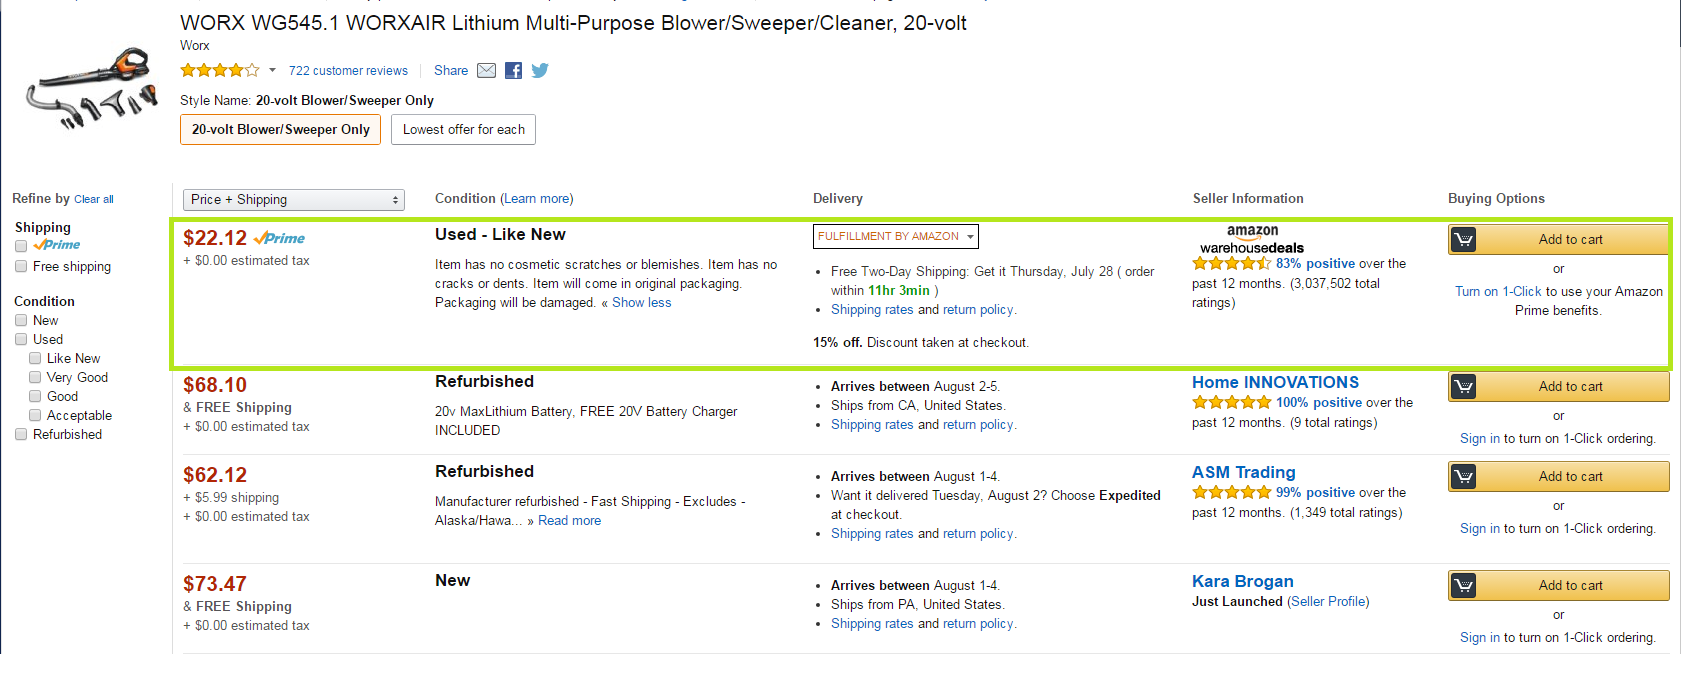Click cart icon for $22.12 offer
Viewport: 1681px width, 678px height.
(x=1463, y=239)
